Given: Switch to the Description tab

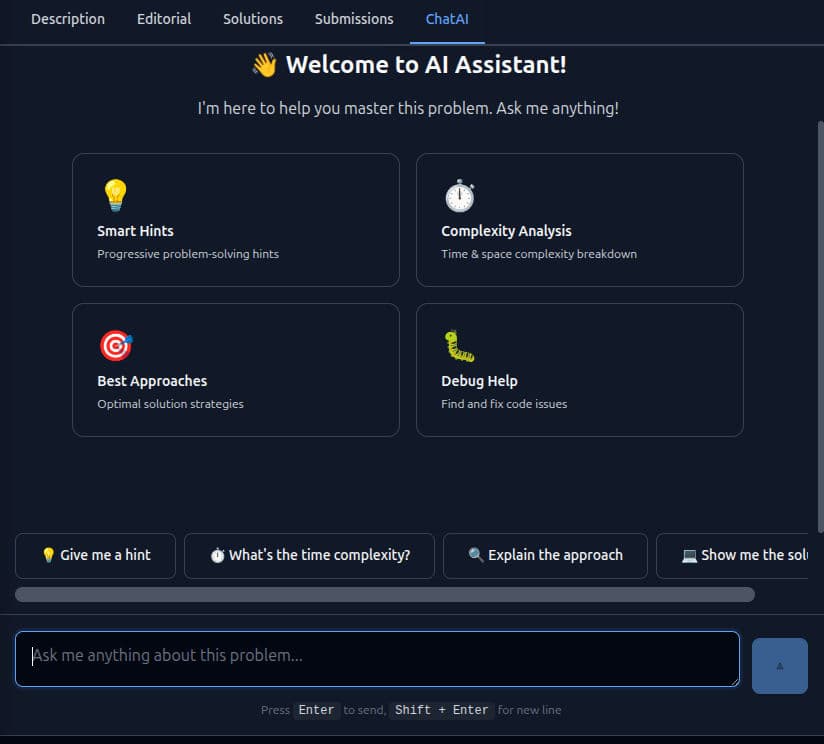Looking at the screenshot, I should pyautogui.click(x=67, y=19).
